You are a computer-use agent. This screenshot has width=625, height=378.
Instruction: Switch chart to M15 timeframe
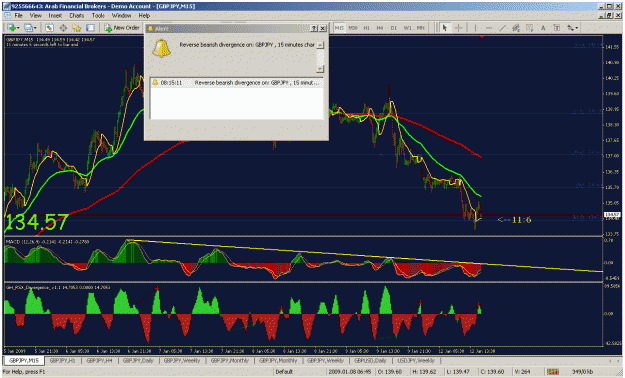coord(339,28)
